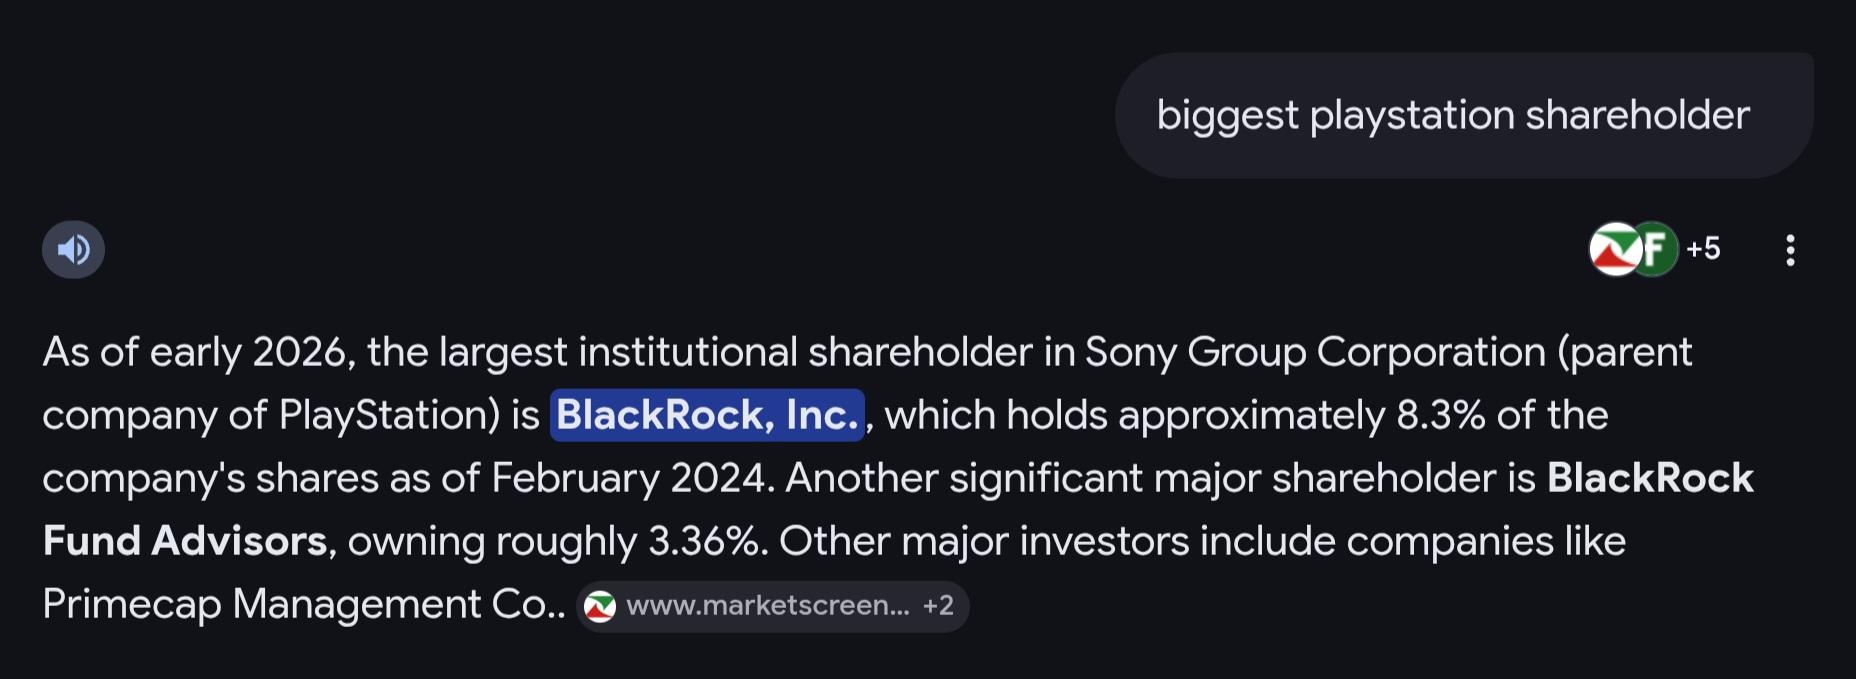This screenshot has width=1856, height=679.
Task: Click "Primecap Management Co." in the answer
Action: pos(301,604)
